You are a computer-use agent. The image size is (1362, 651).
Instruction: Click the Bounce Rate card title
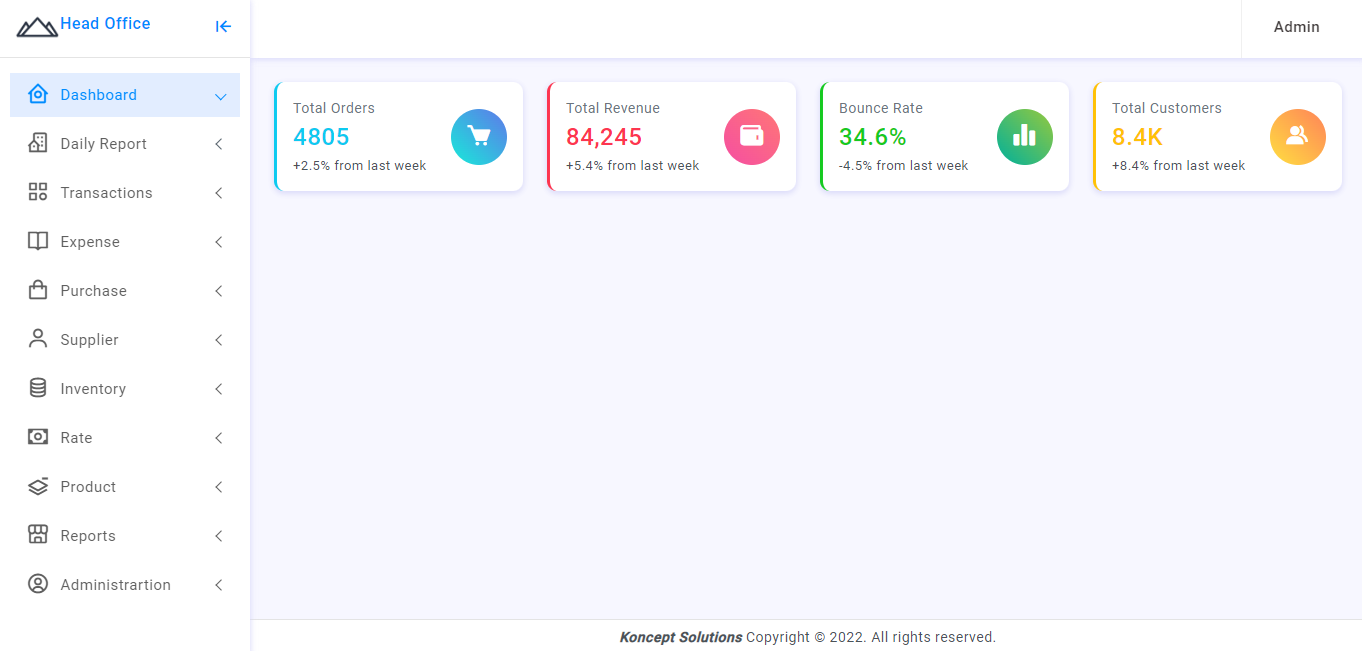tap(881, 108)
